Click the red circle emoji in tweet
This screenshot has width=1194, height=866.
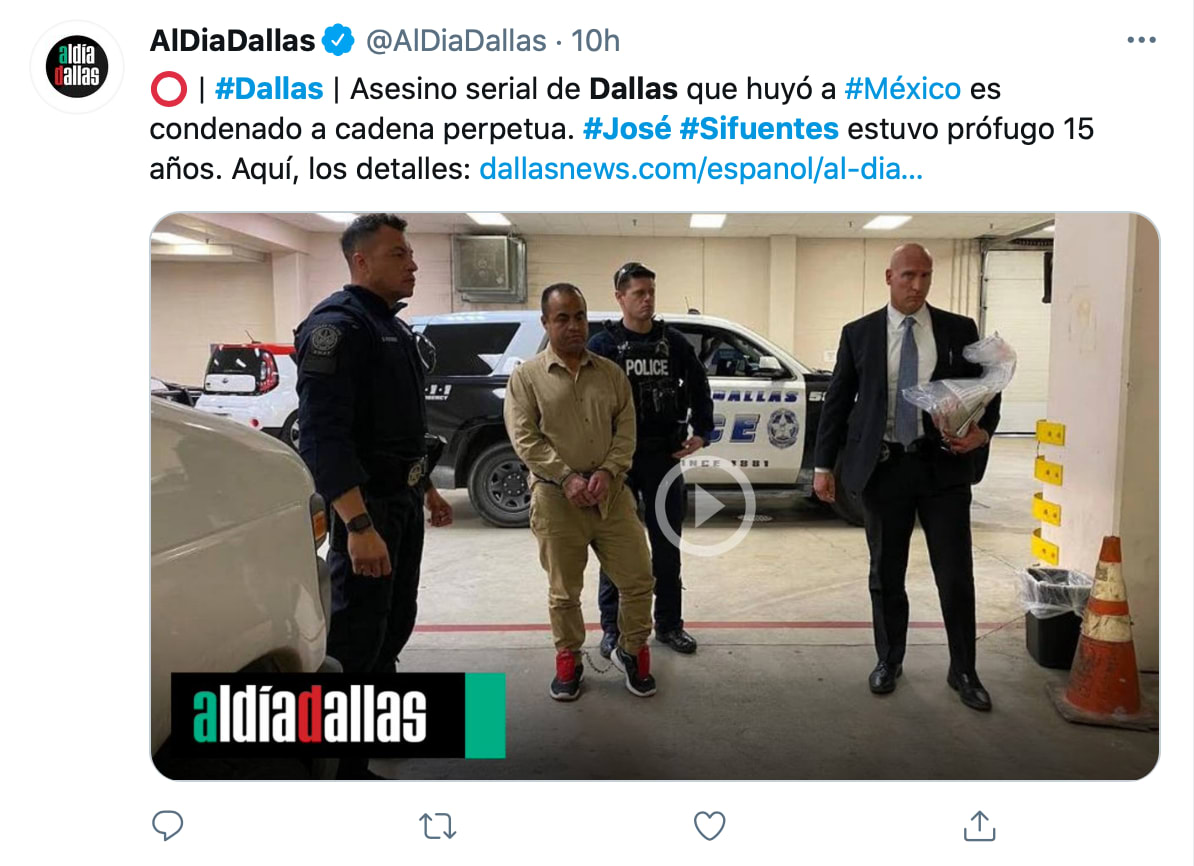168,89
